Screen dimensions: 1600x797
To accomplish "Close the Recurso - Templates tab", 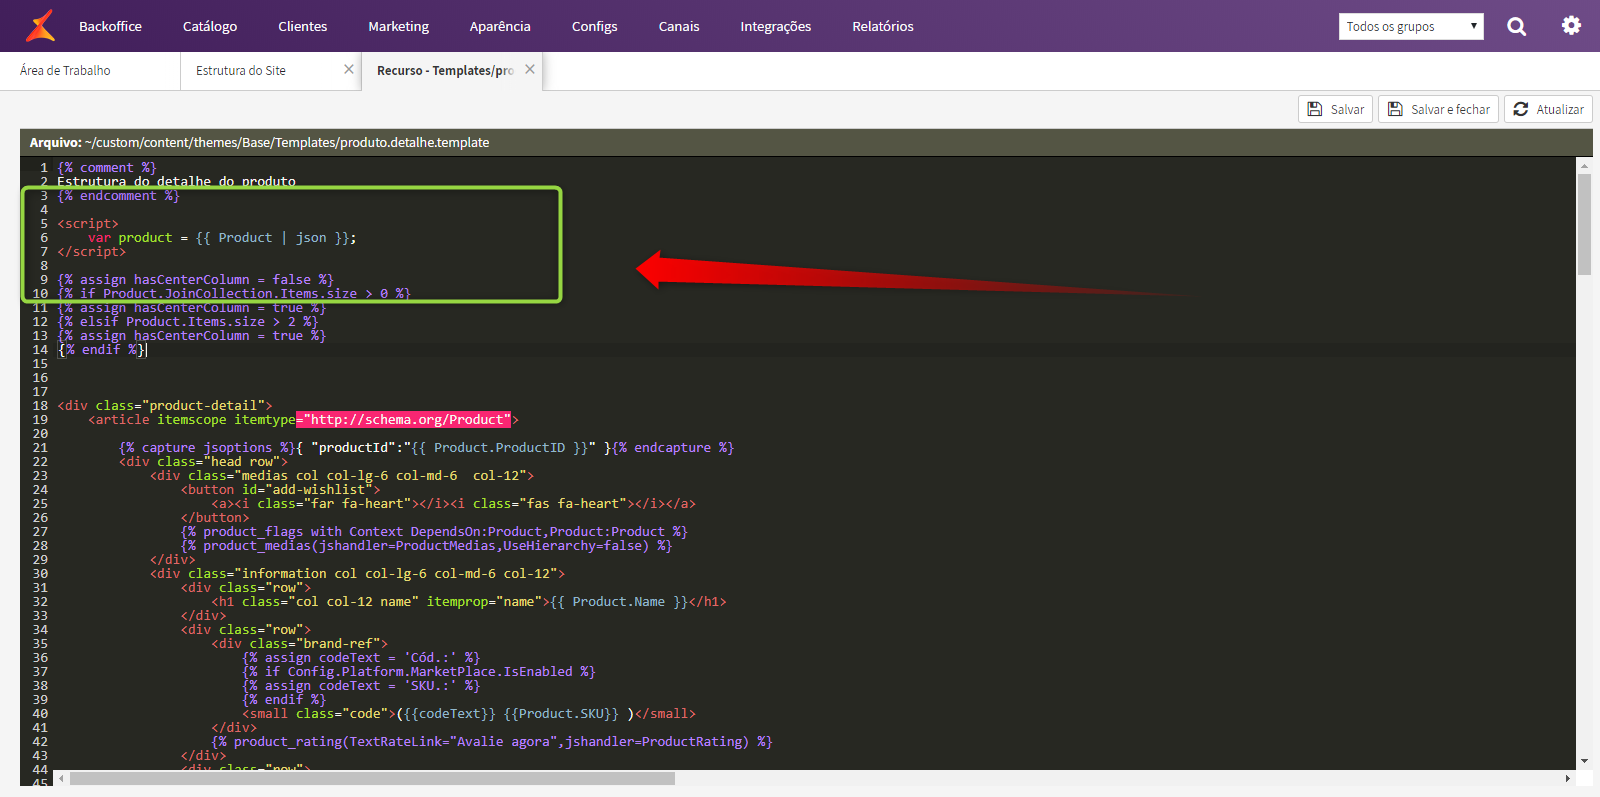I will click(530, 69).
